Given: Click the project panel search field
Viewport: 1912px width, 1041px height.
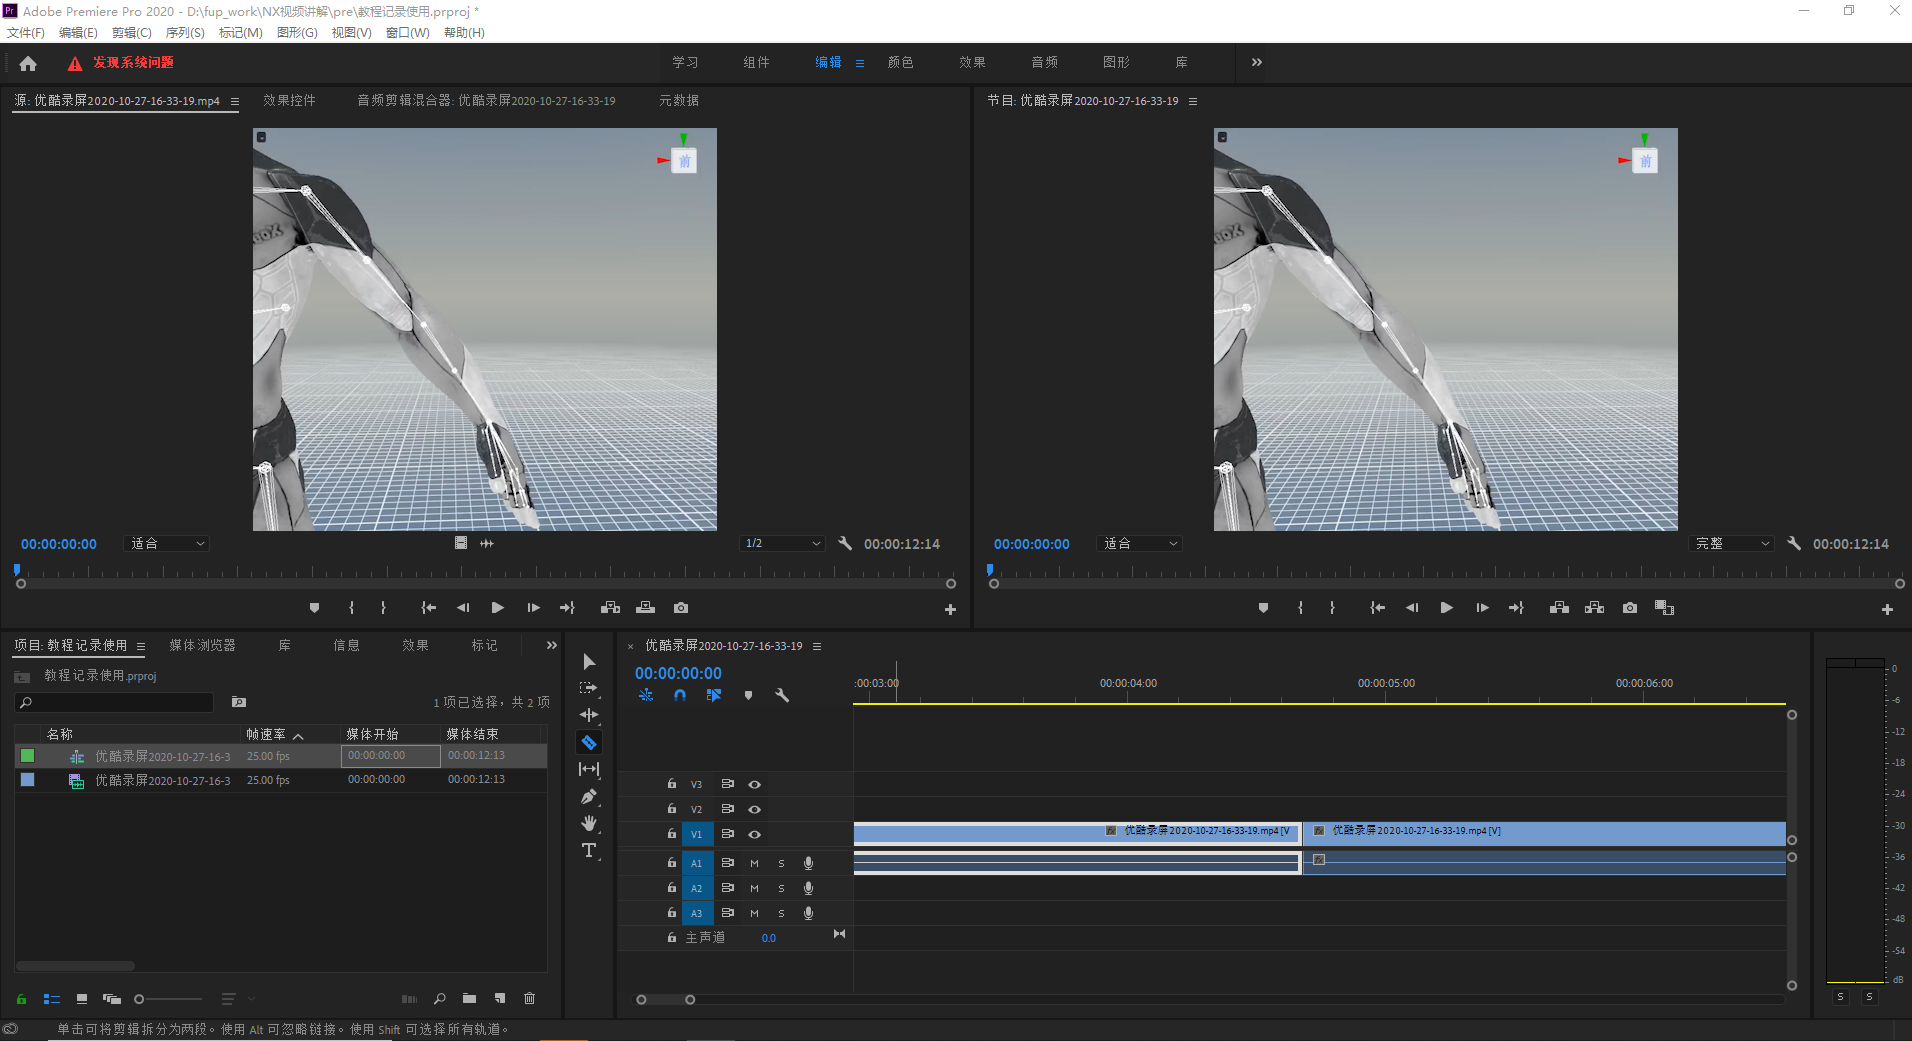Looking at the screenshot, I should 114,703.
